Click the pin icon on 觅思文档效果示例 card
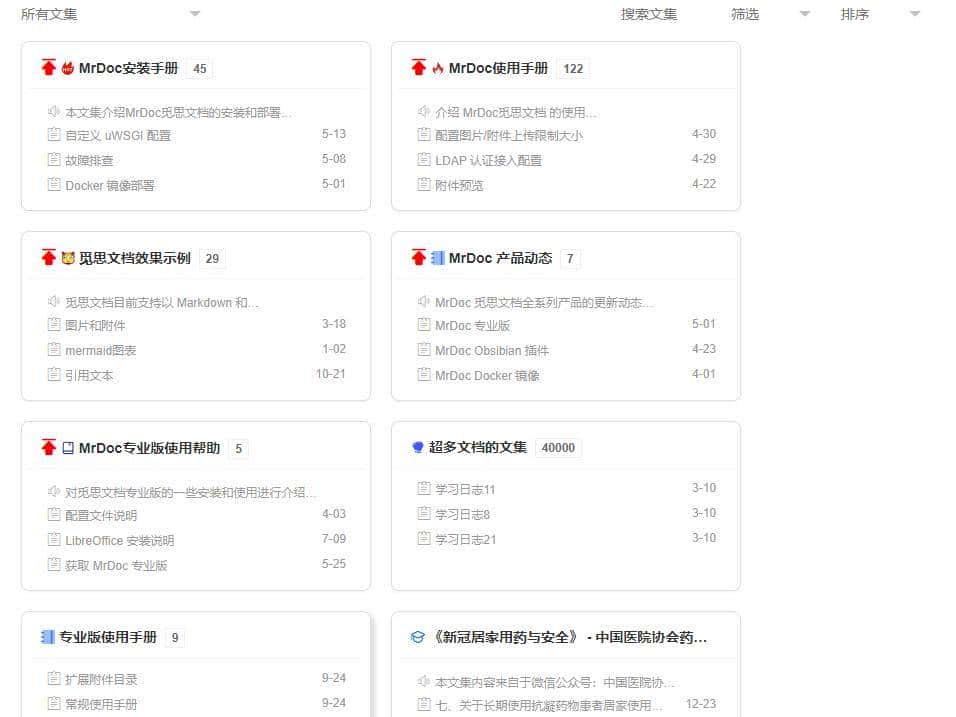Viewport: 956px width, 717px height. (x=49, y=257)
